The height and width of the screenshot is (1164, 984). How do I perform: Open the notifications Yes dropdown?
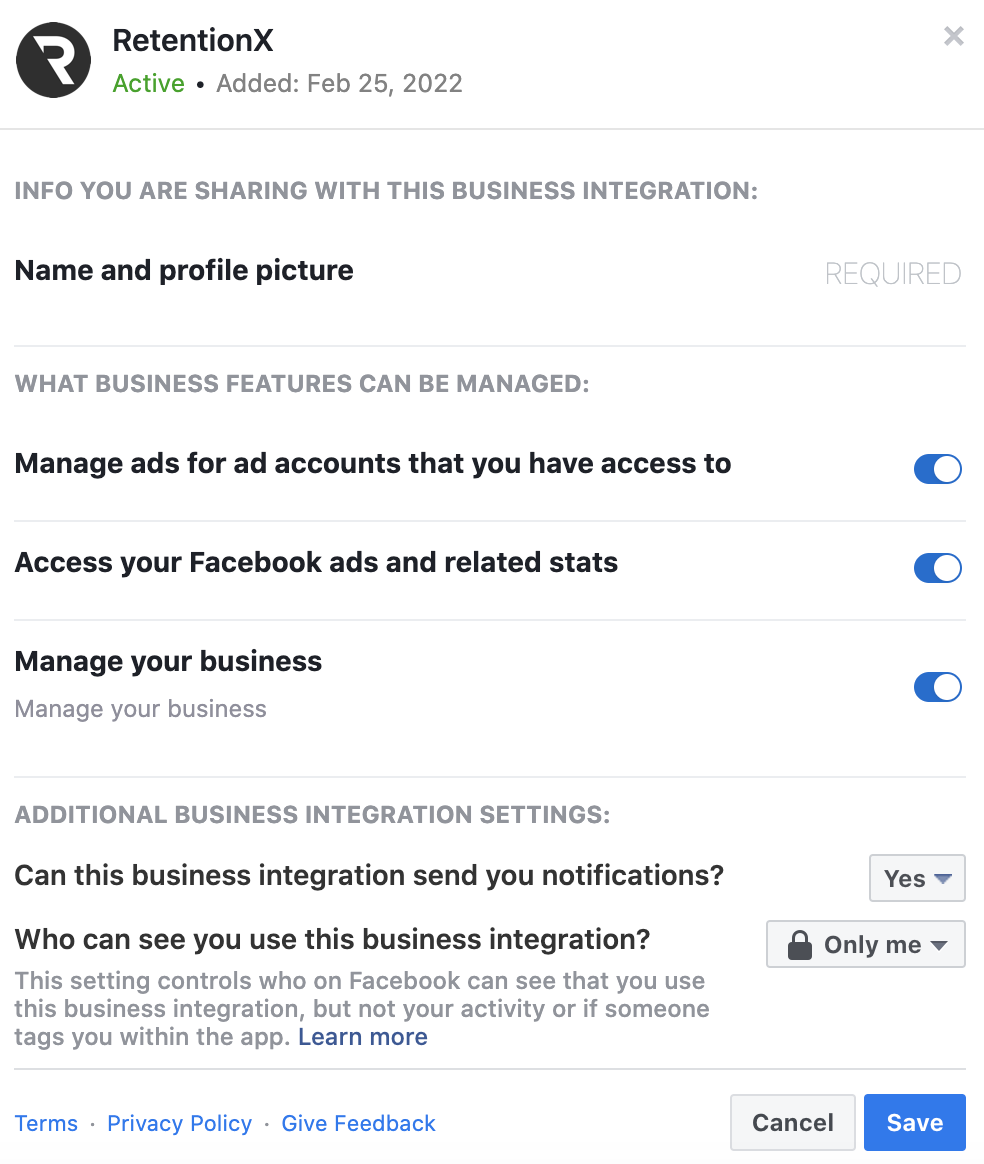point(916,877)
